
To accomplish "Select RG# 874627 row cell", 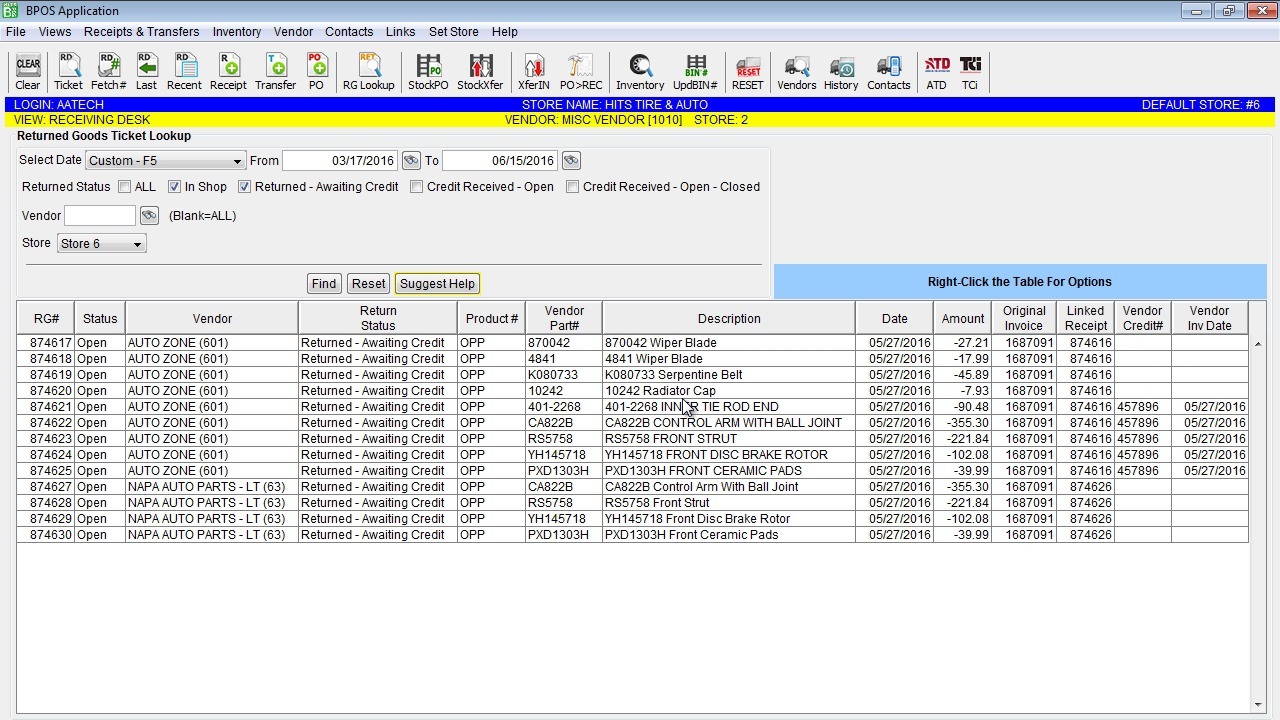I will [46, 487].
